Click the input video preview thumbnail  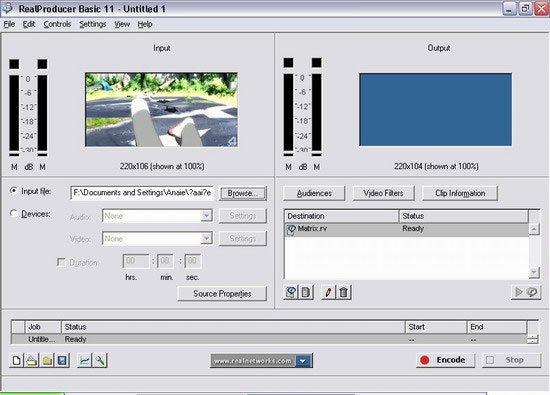point(161,109)
